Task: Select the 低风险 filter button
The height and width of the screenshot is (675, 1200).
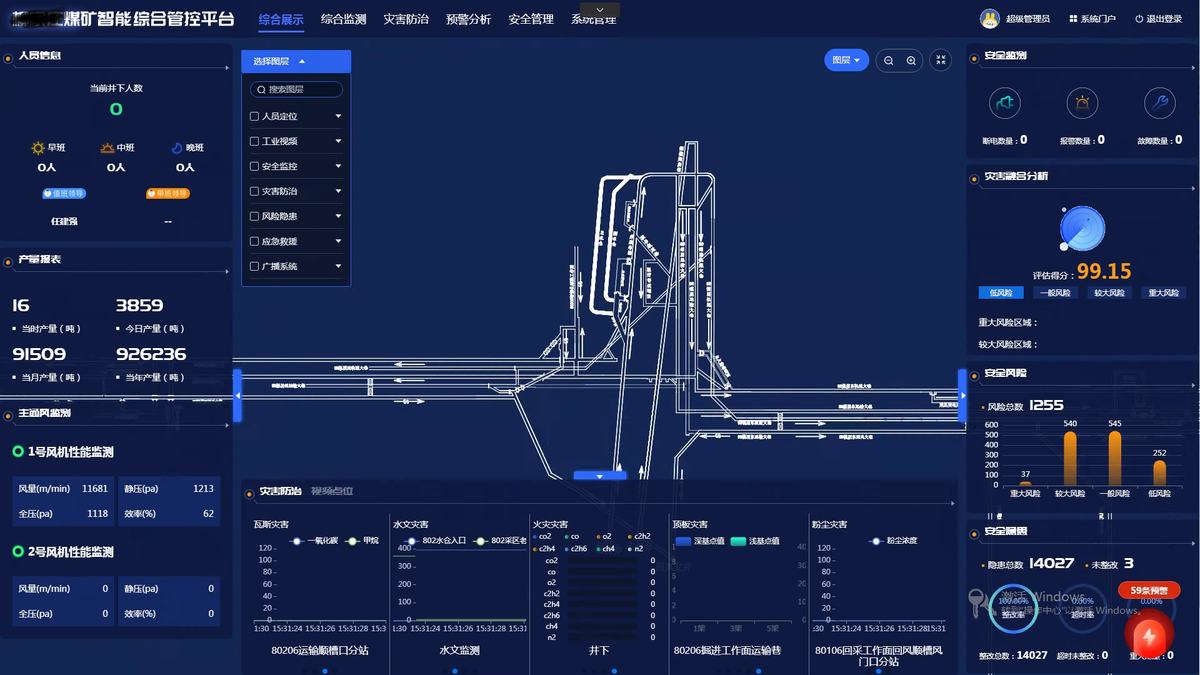Action: pyautogui.click(x=1001, y=293)
